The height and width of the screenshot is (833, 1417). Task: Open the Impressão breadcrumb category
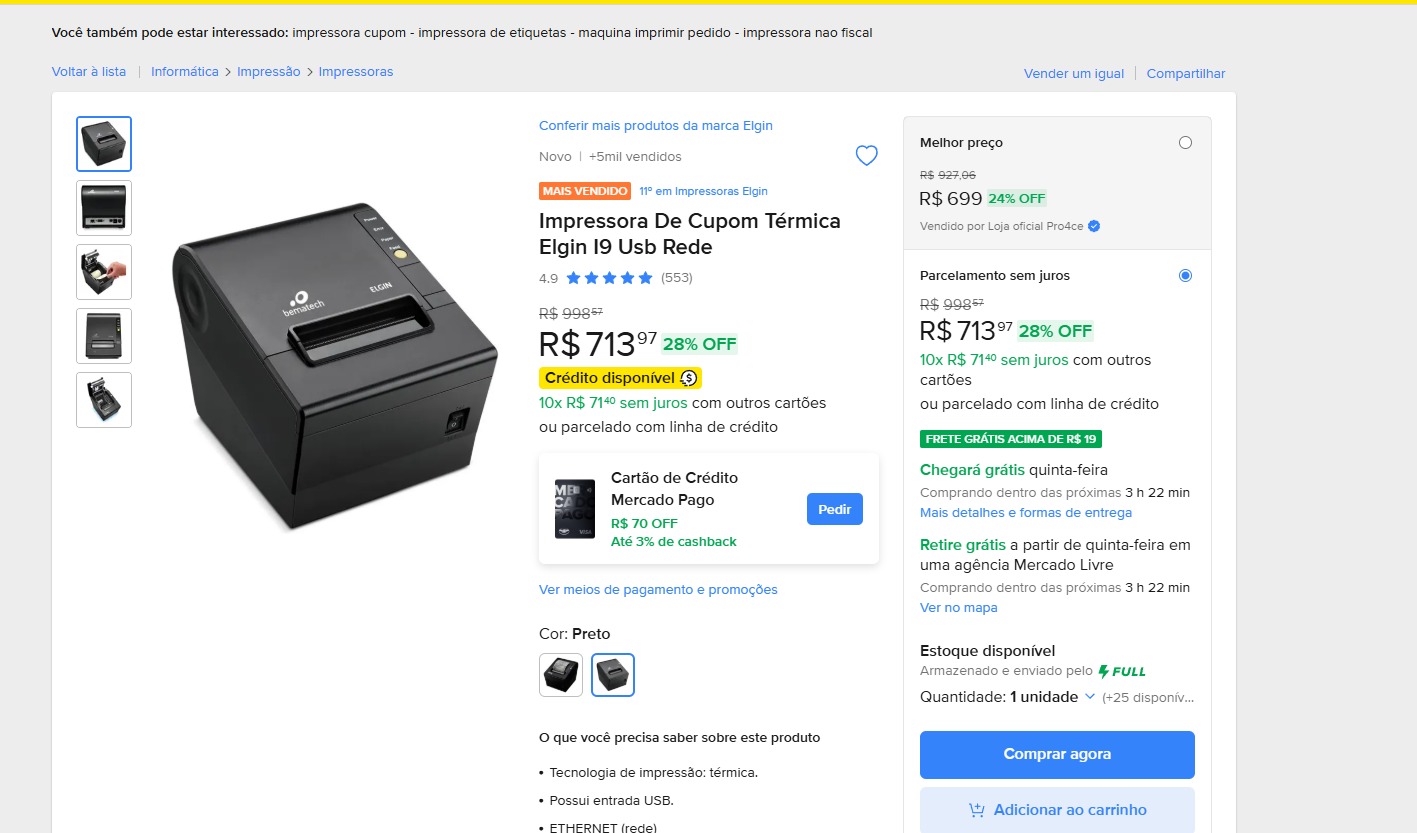click(268, 72)
